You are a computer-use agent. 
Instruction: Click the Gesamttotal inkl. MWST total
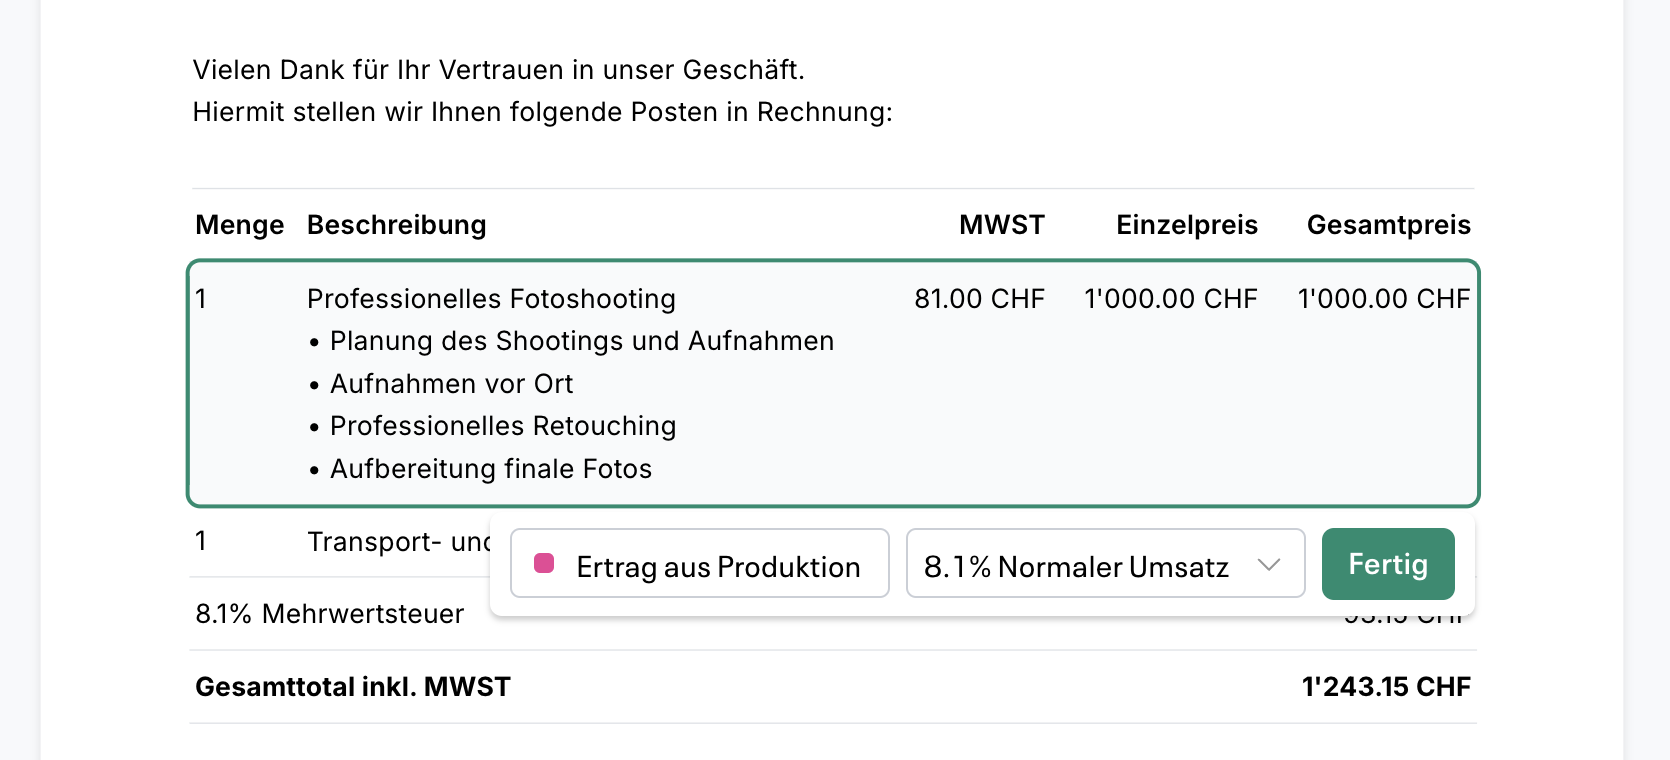pos(352,686)
